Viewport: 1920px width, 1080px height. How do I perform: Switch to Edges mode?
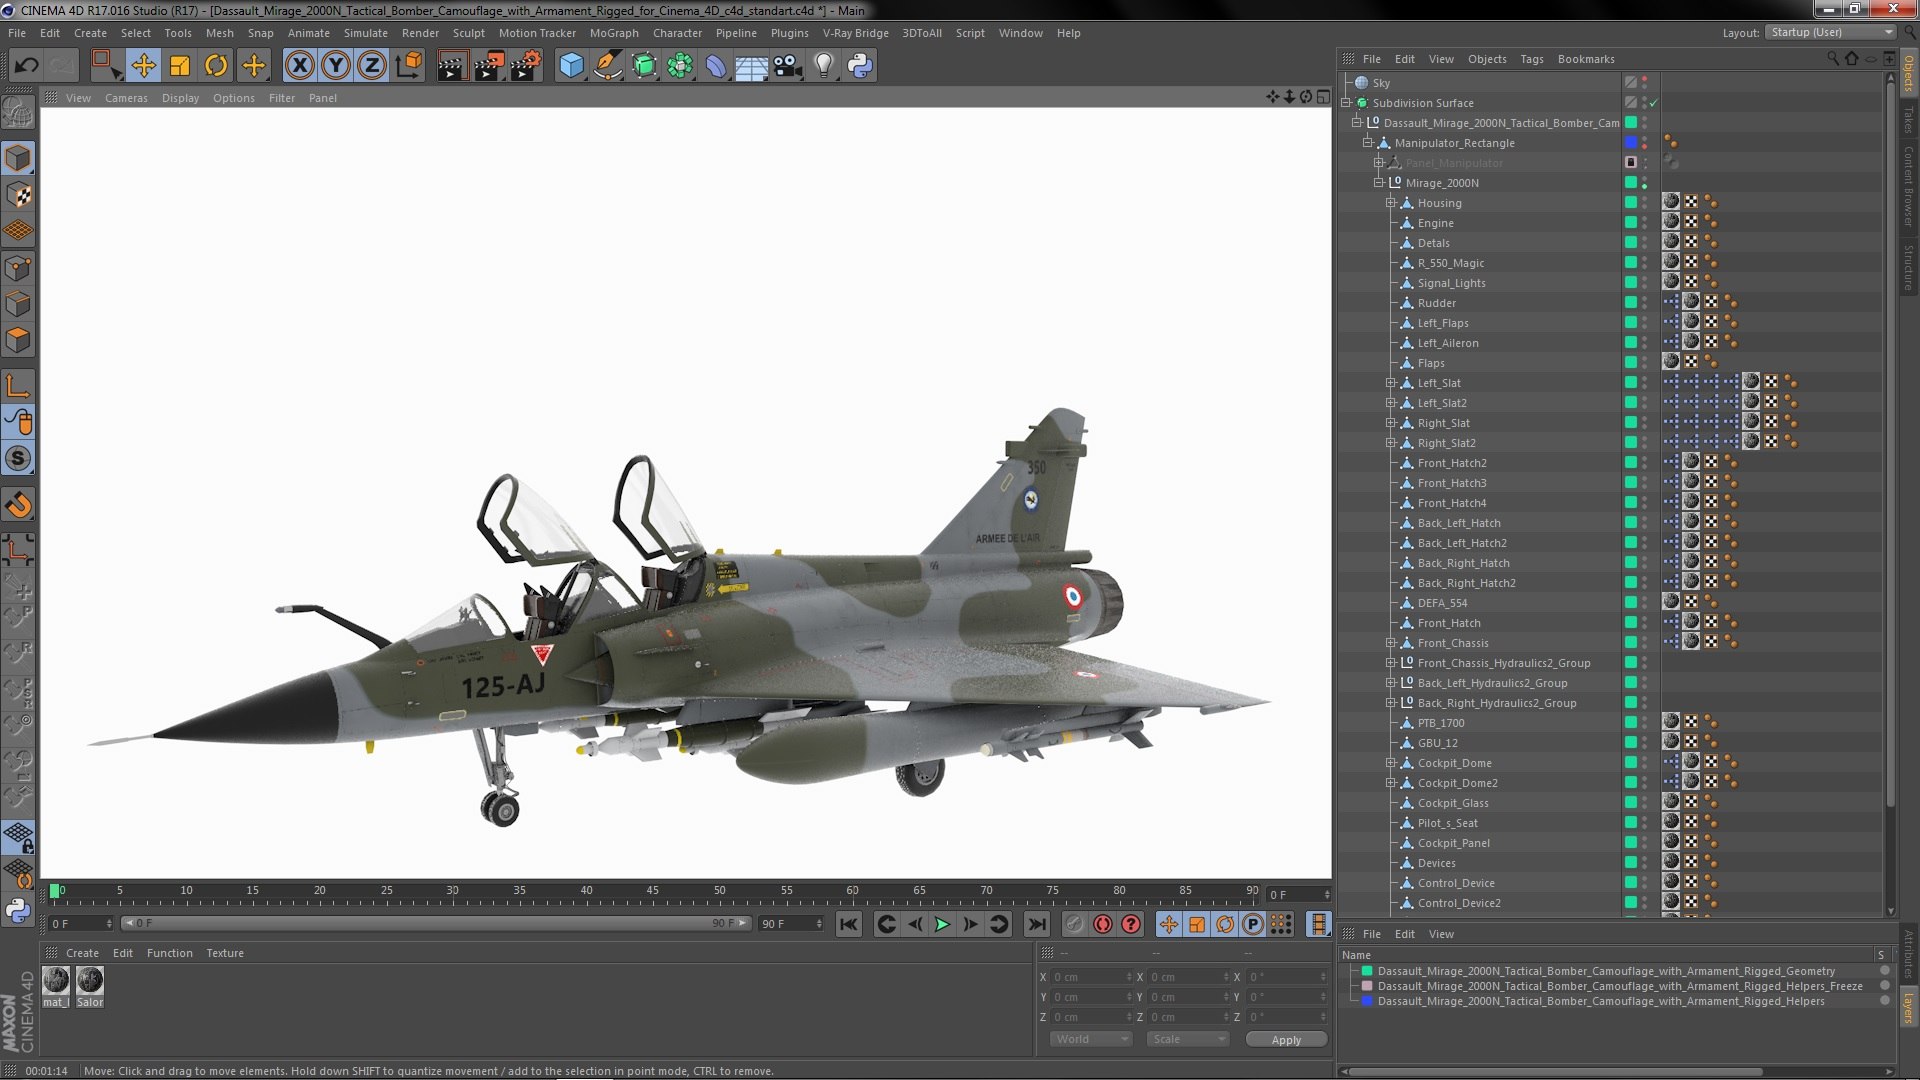(18, 304)
